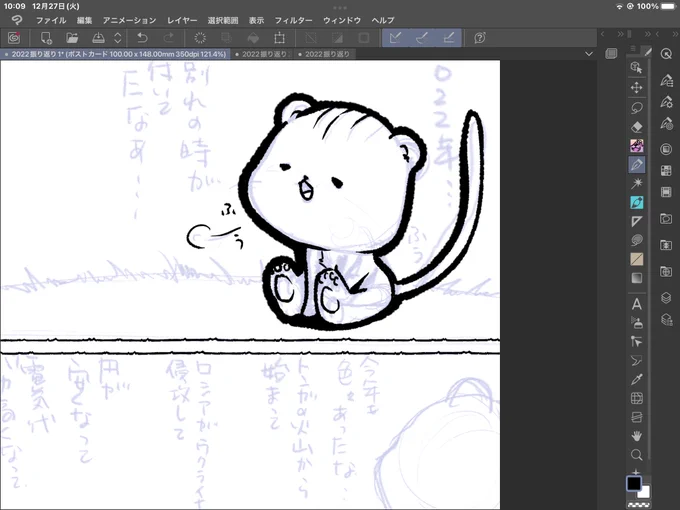Click the Invert selected area icon
Screen dimensions: 680x510
pos(337,38)
